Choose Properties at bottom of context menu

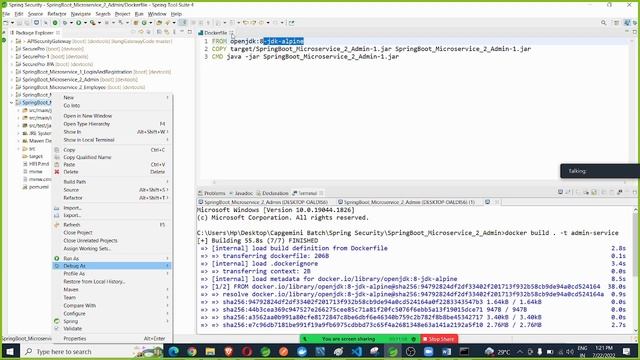click(x=75, y=338)
